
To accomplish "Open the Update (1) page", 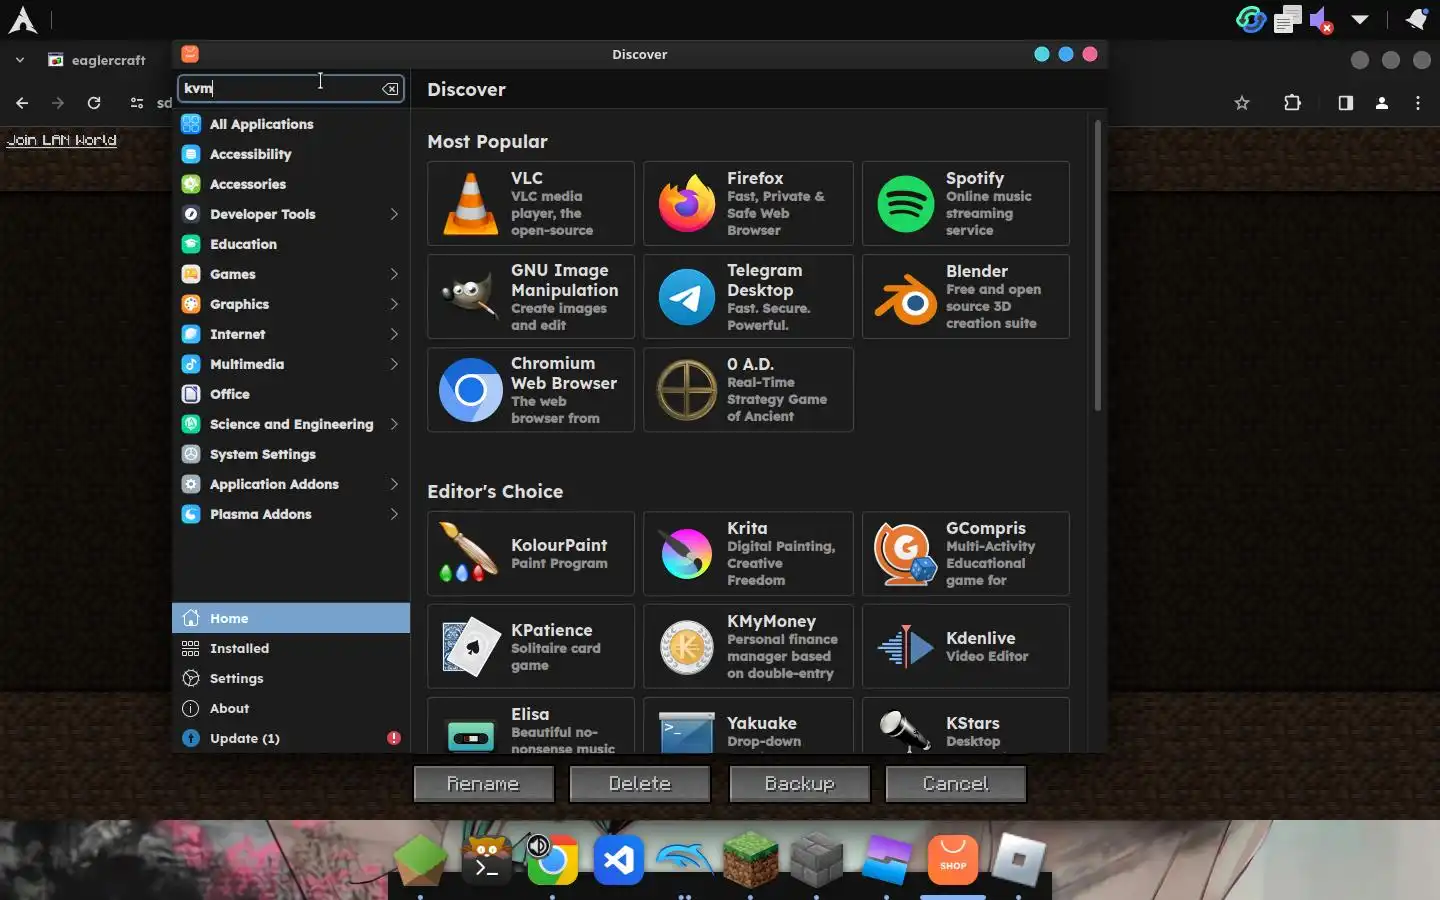I will (x=291, y=738).
